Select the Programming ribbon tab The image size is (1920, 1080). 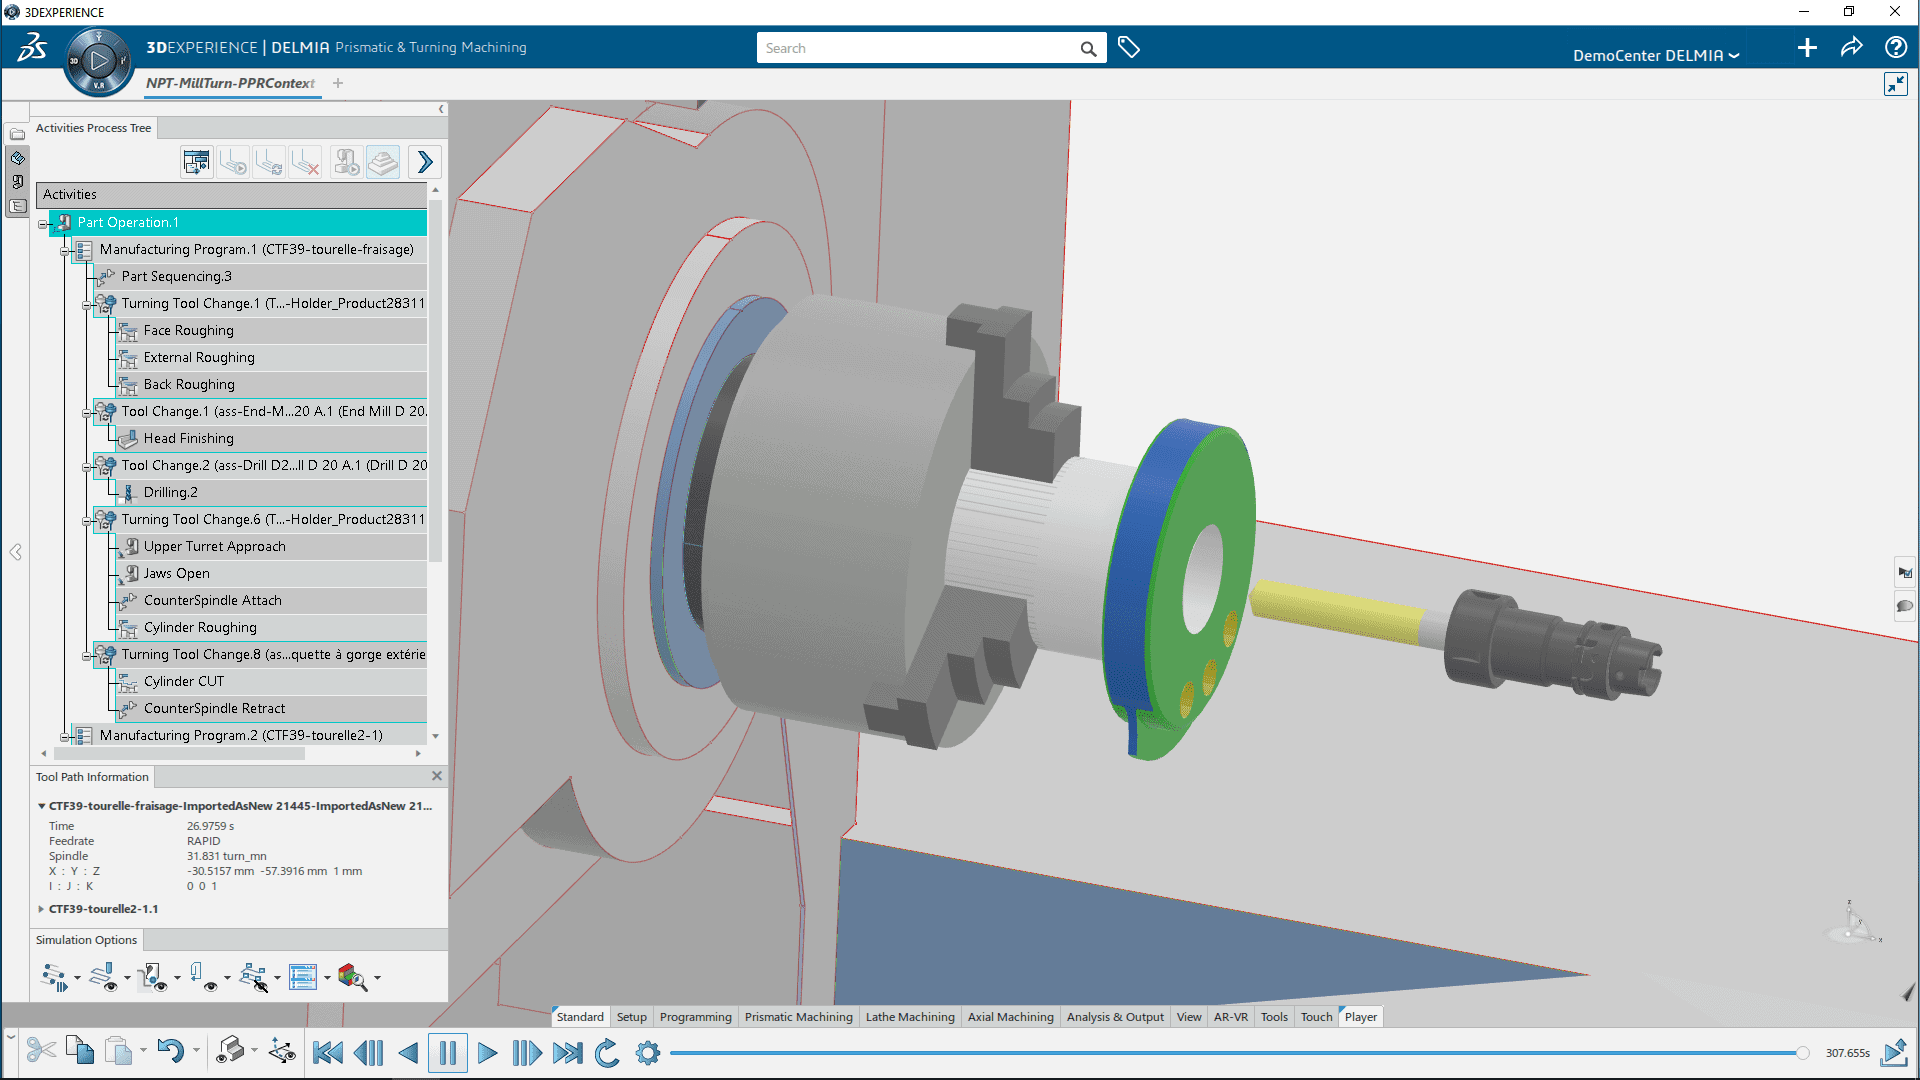click(x=696, y=1015)
